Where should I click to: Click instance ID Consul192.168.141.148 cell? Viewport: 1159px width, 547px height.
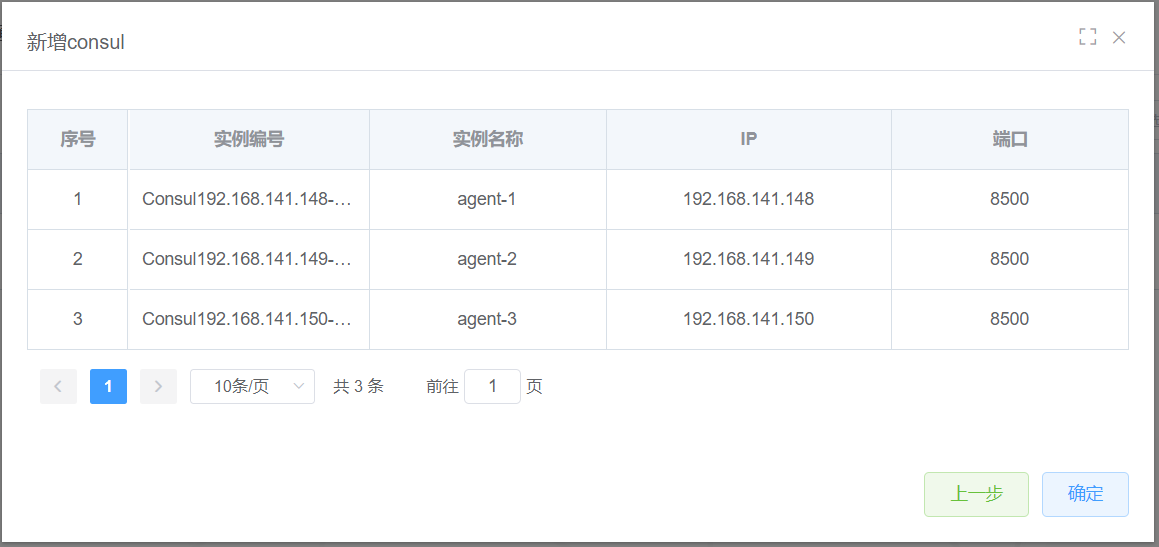coord(247,199)
